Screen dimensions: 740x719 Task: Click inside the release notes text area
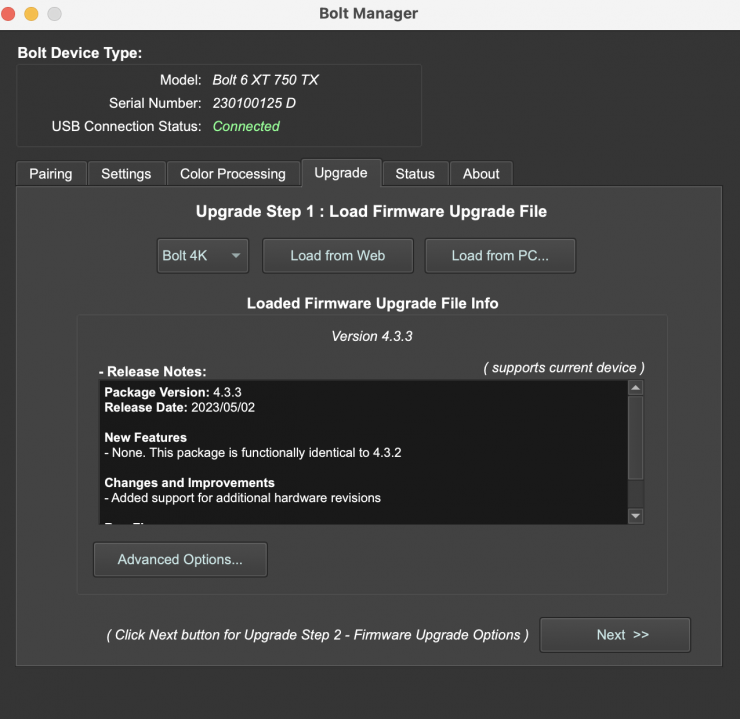(x=363, y=452)
